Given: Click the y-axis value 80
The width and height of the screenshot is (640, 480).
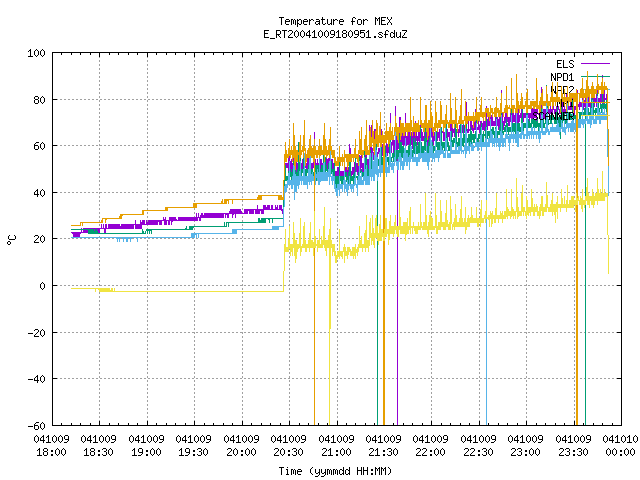Looking at the screenshot, I should 39,100.
